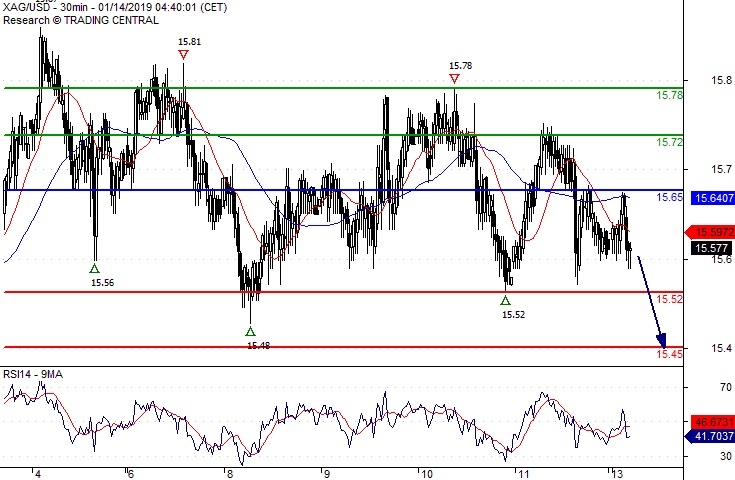Screen dimensions: 735x480
Task: Click the green marker at the 15.48 low
Action: click(250, 331)
